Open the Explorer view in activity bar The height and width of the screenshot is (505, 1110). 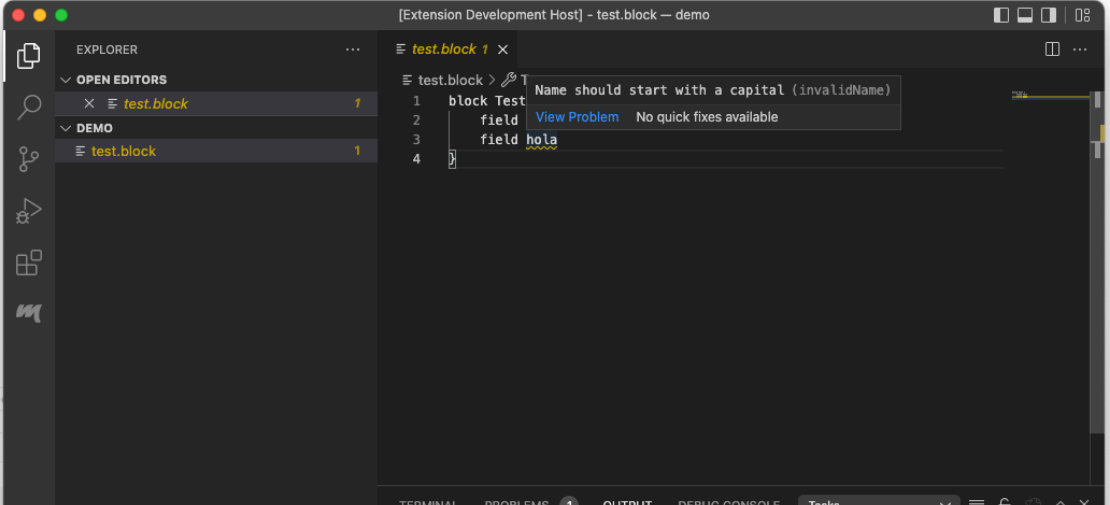28,56
